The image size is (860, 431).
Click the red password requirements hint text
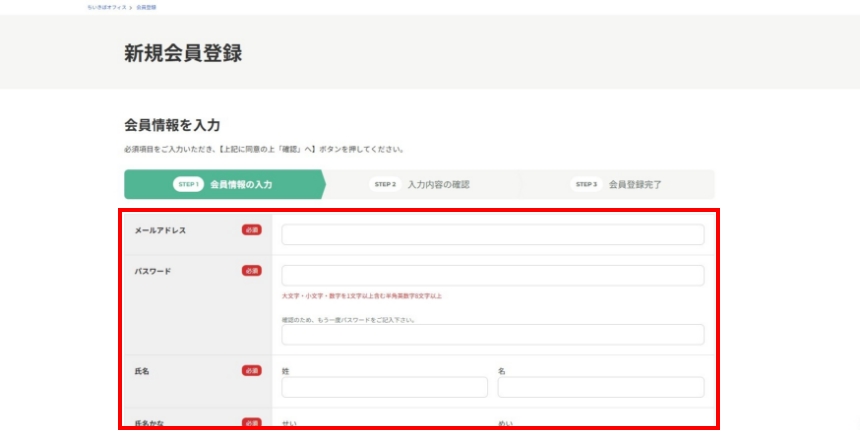coord(361,296)
